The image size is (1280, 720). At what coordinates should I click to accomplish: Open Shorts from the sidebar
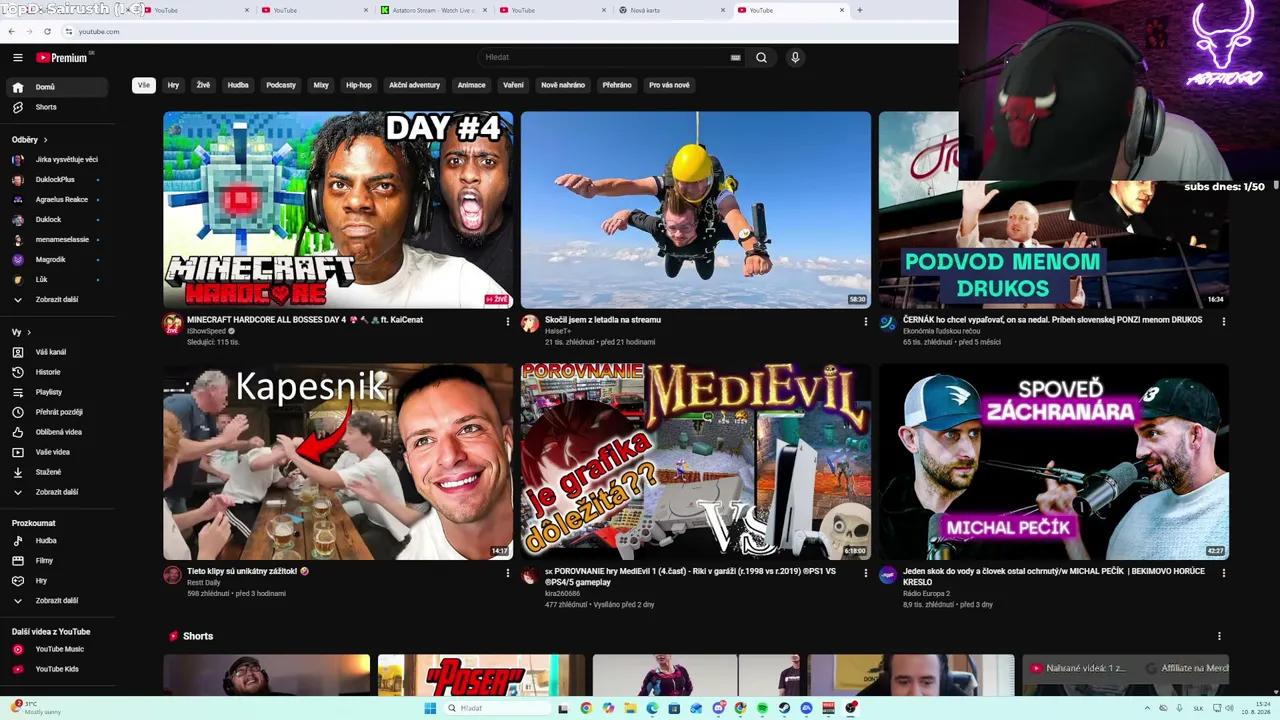coord(56,107)
